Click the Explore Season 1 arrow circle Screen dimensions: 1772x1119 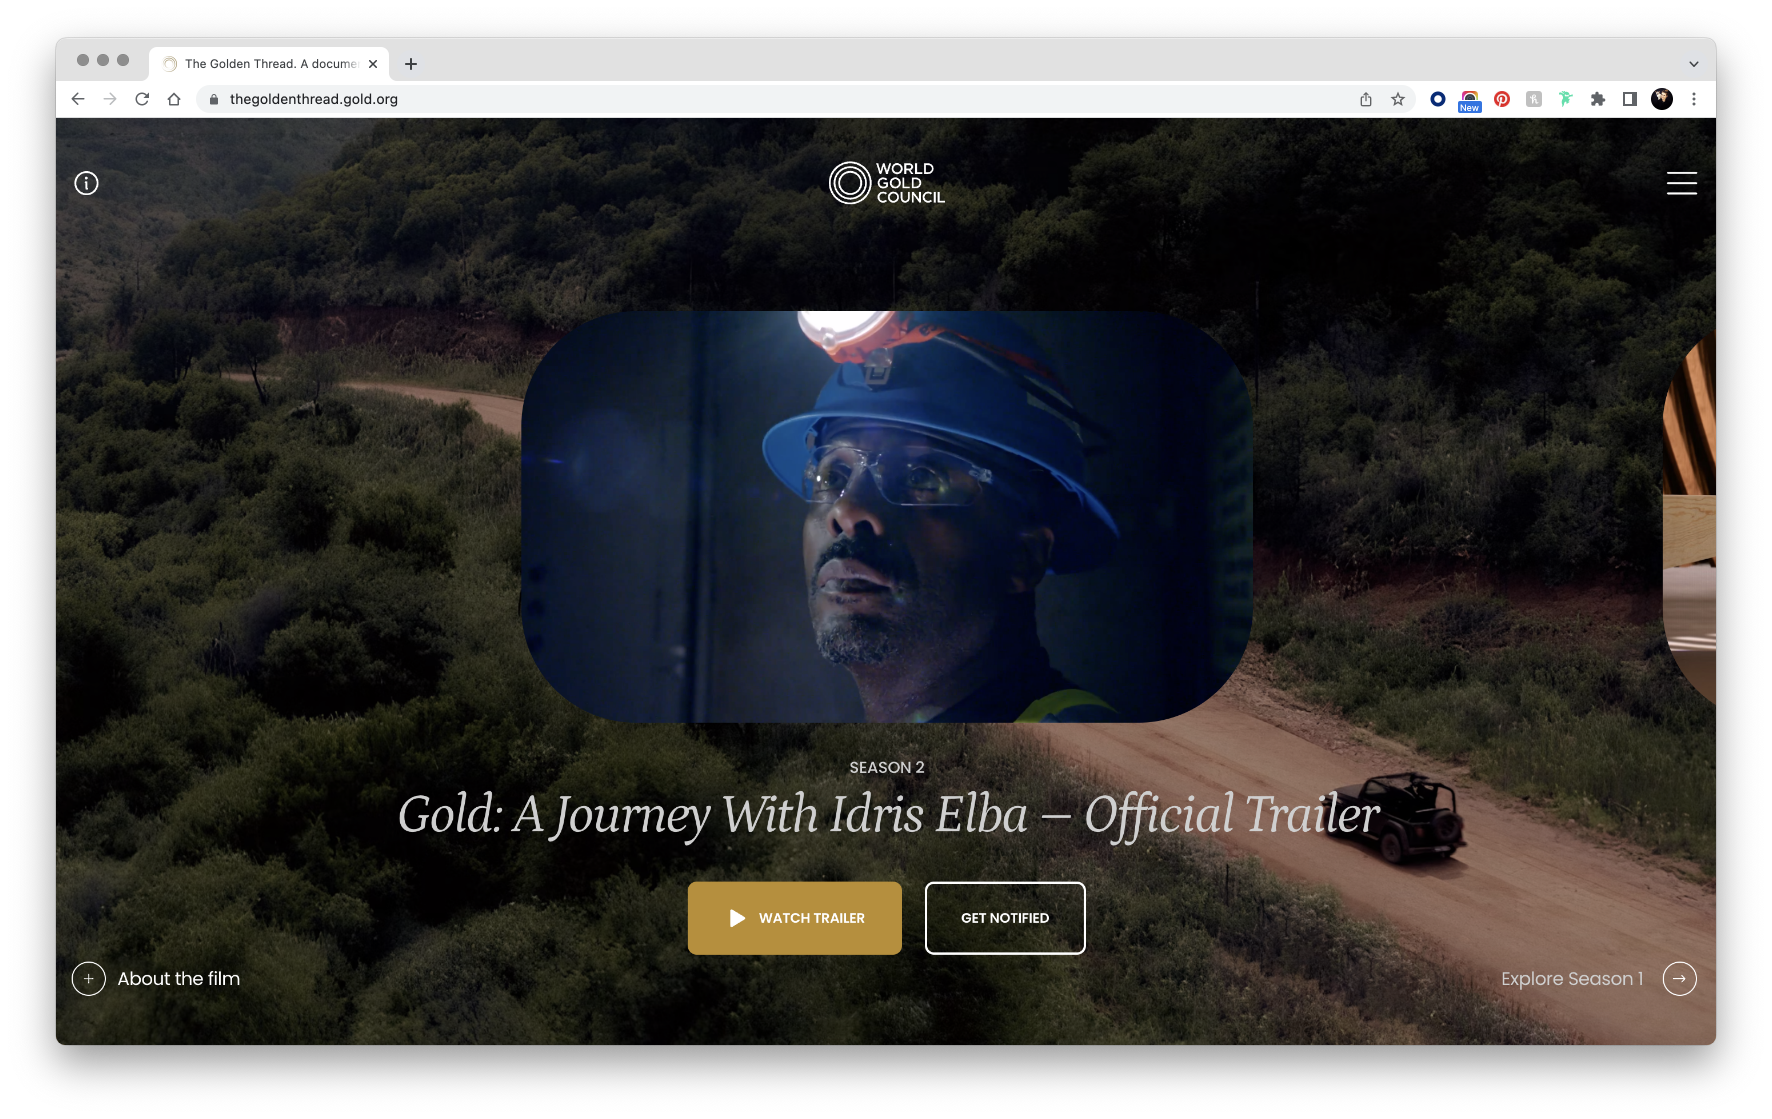tap(1680, 979)
